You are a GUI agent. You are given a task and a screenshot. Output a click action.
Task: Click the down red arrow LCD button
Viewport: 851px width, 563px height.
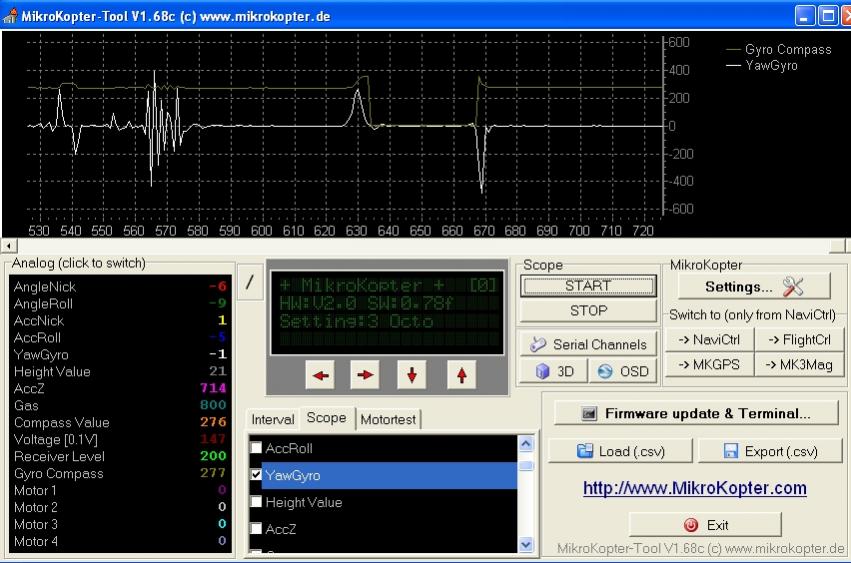[x=411, y=375]
